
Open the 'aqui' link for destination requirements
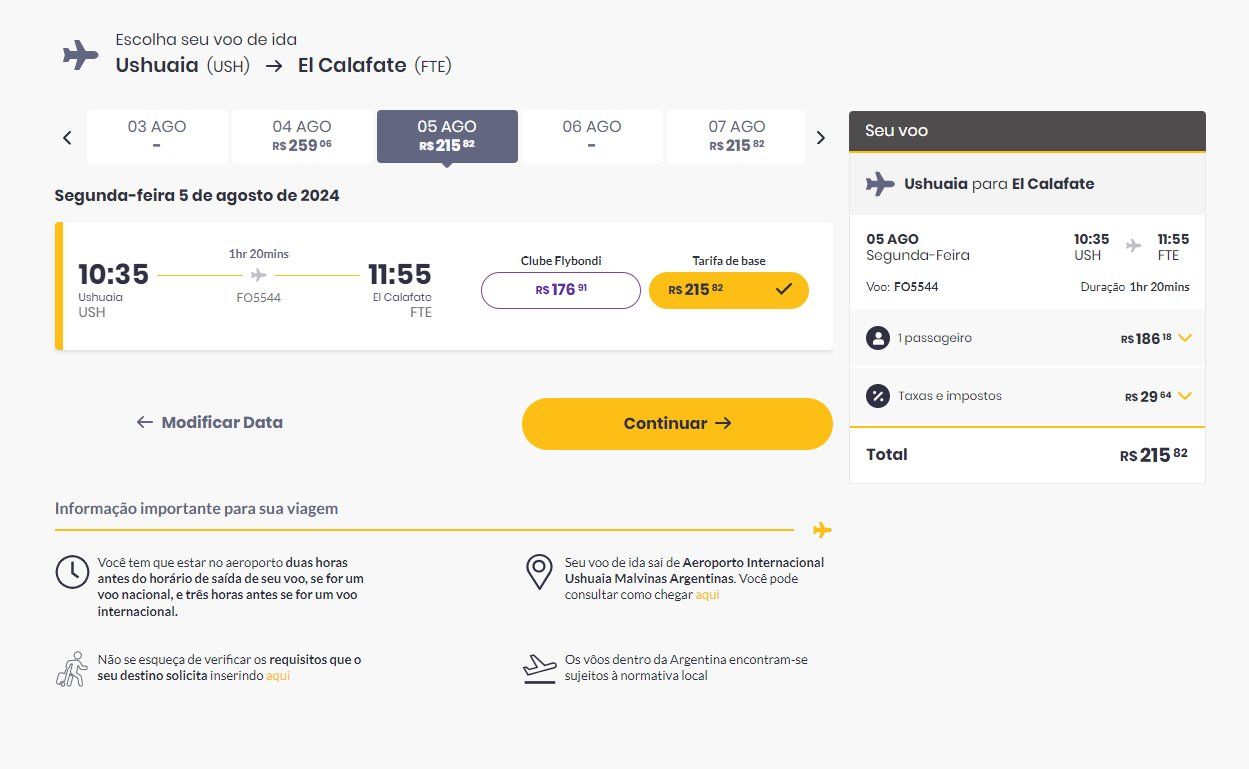pos(278,676)
